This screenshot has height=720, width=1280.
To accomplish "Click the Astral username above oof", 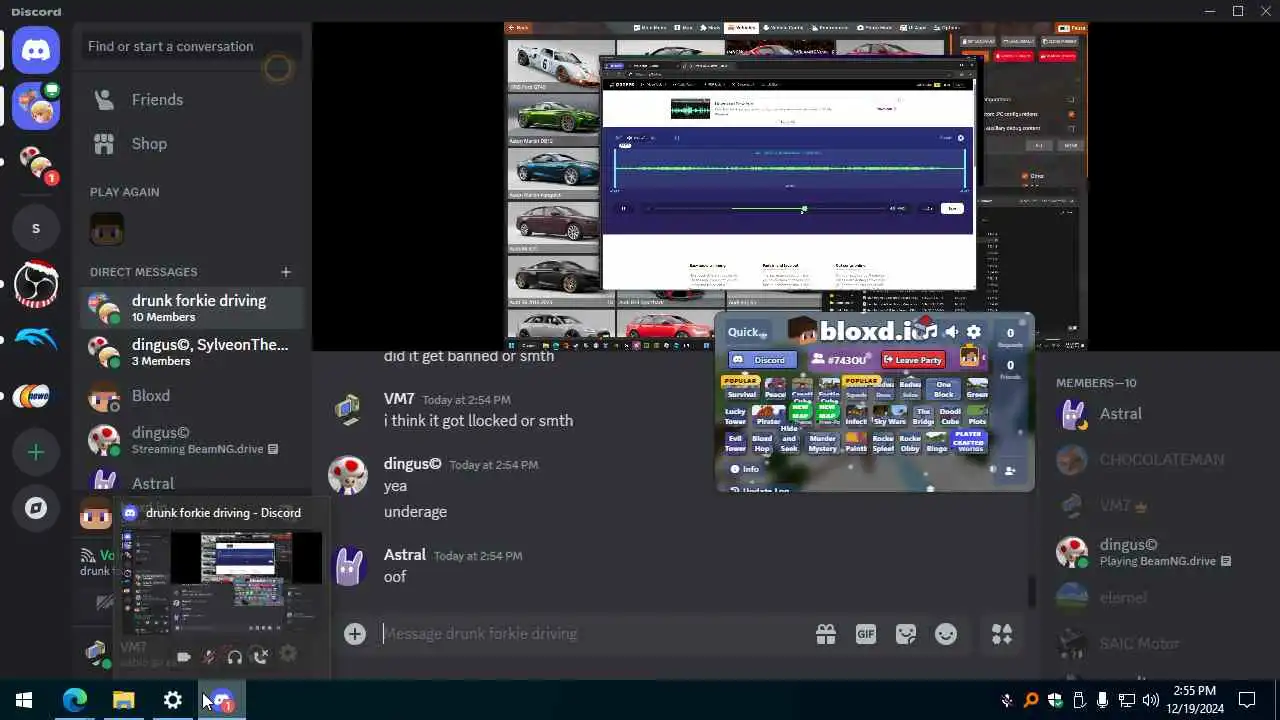I will click(404, 554).
